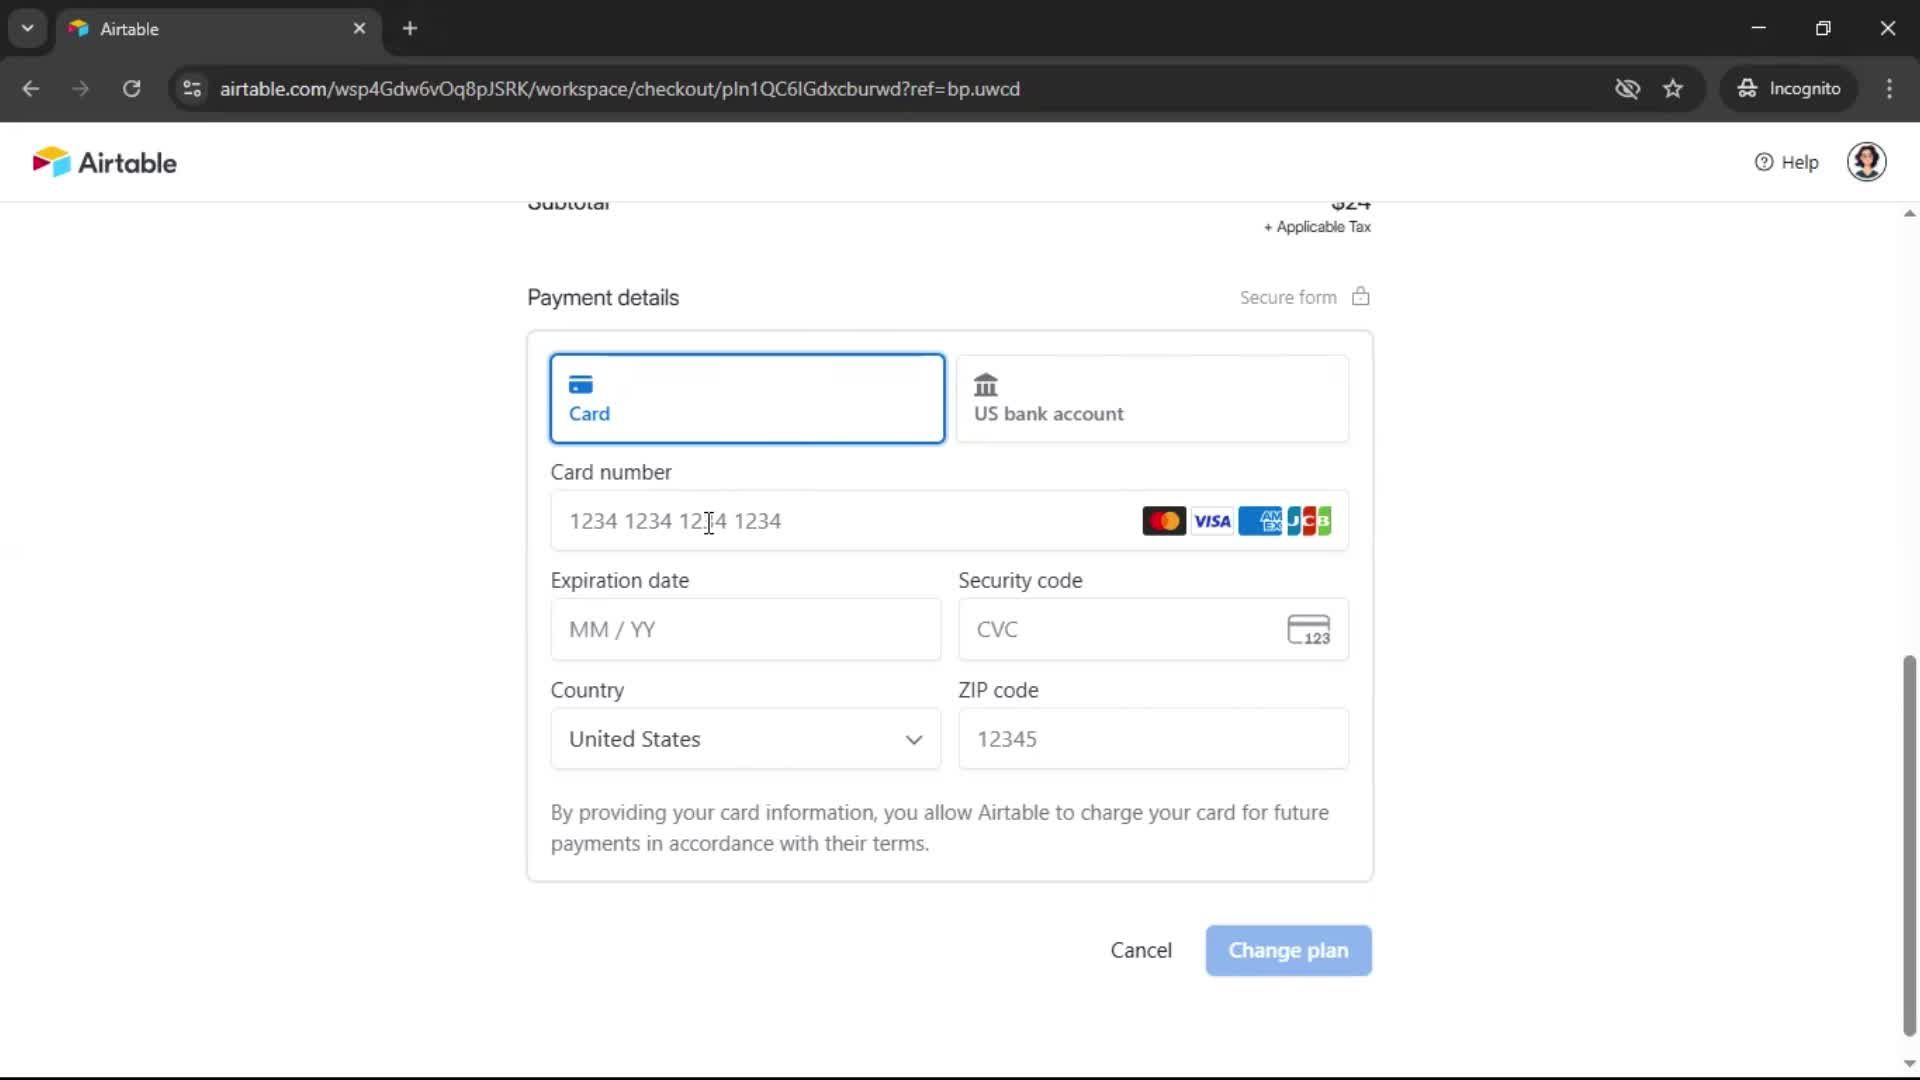1920x1080 pixels.
Task: Select the Card payment method
Action: pyautogui.click(x=747, y=398)
